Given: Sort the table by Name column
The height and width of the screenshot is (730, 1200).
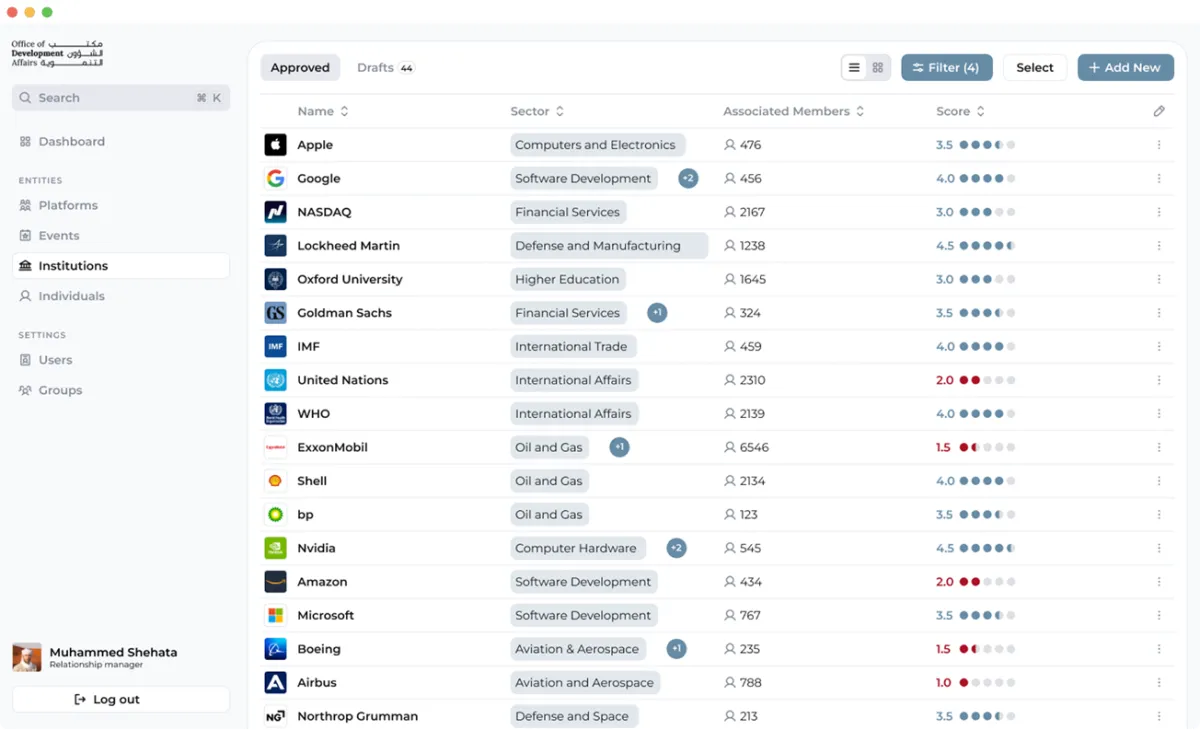Looking at the screenshot, I should (x=323, y=111).
